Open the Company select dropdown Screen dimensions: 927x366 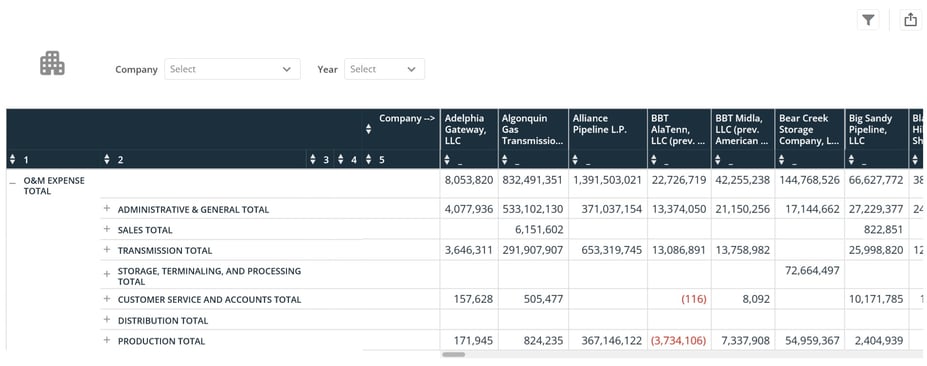coord(232,69)
